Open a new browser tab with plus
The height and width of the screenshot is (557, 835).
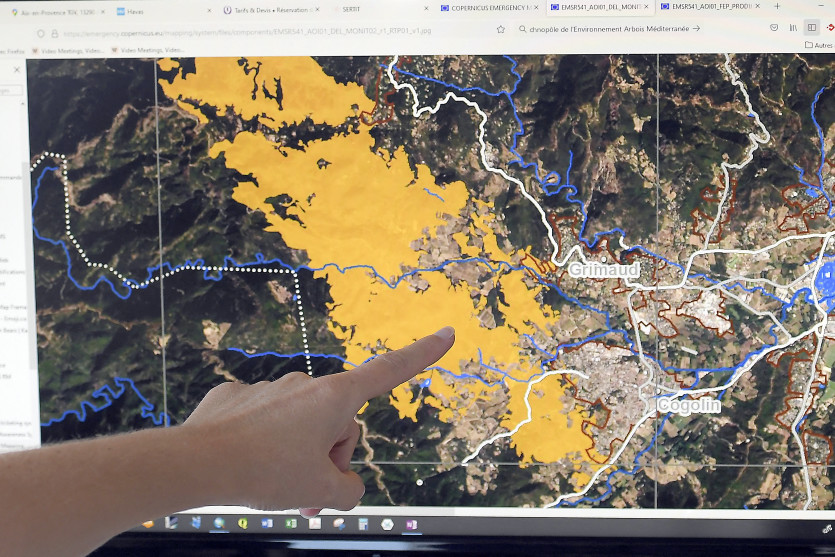[776, 6]
